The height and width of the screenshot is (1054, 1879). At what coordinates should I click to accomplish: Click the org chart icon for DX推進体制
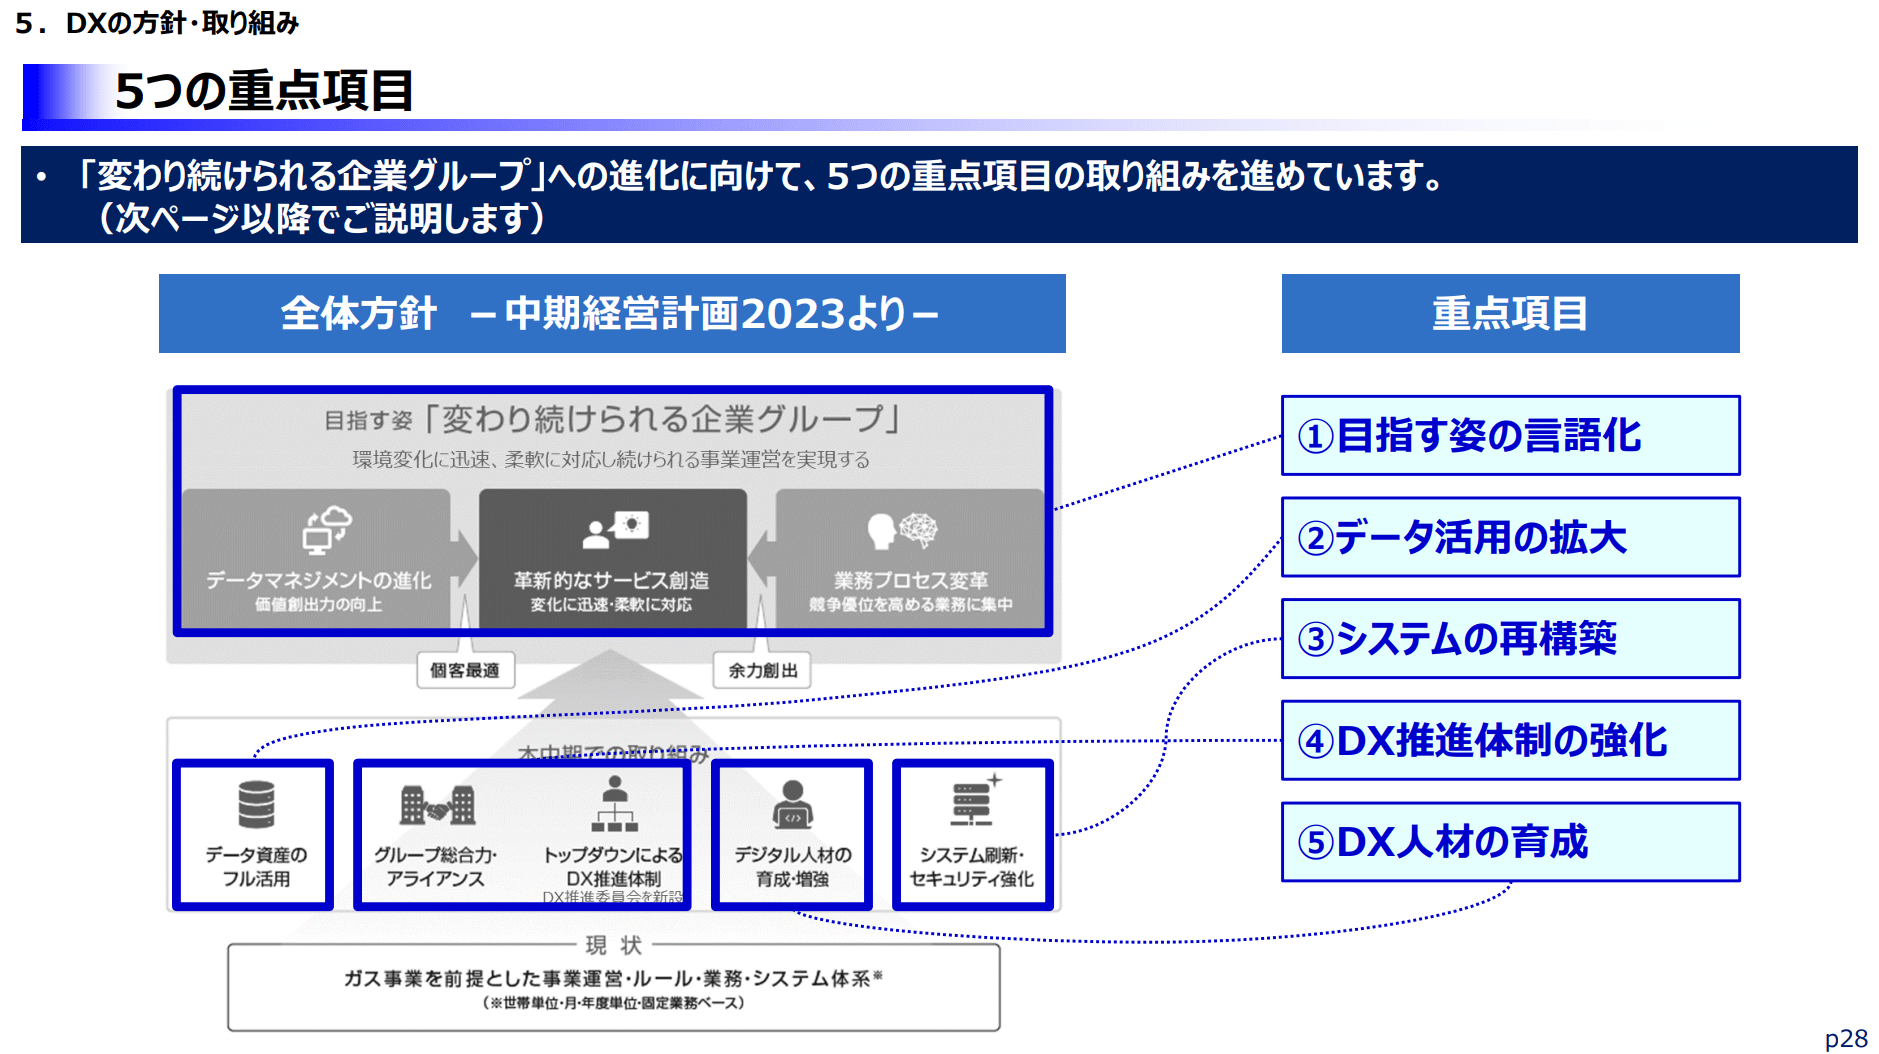[x=614, y=805]
